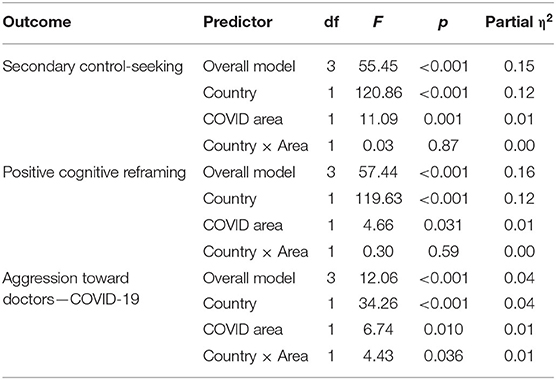Viewport: 556px width, 380px height.
Task: Click the p value 0.031
Action: [x=443, y=225]
